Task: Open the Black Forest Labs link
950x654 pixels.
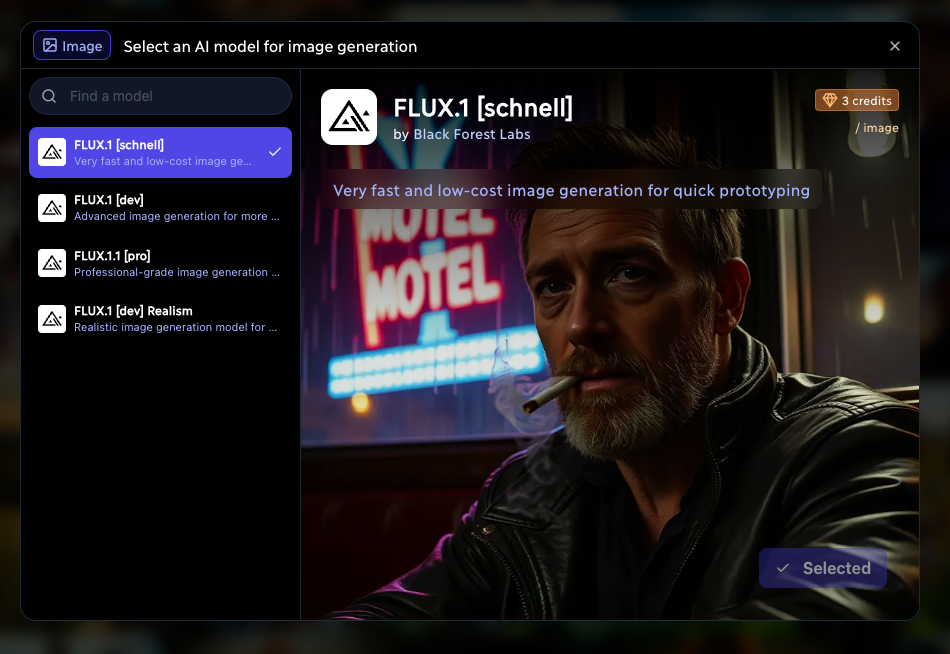Action: click(x=472, y=135)
